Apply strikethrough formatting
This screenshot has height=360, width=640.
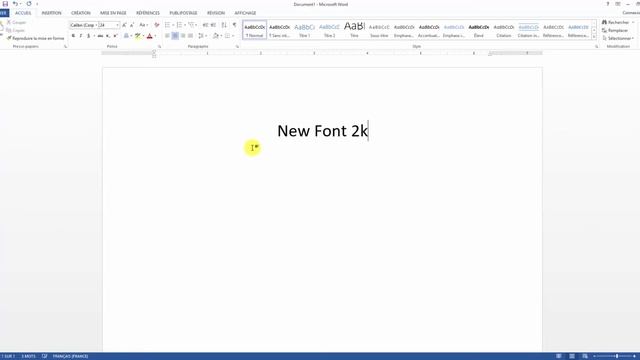pyautogui.click(x=100, y=36)
